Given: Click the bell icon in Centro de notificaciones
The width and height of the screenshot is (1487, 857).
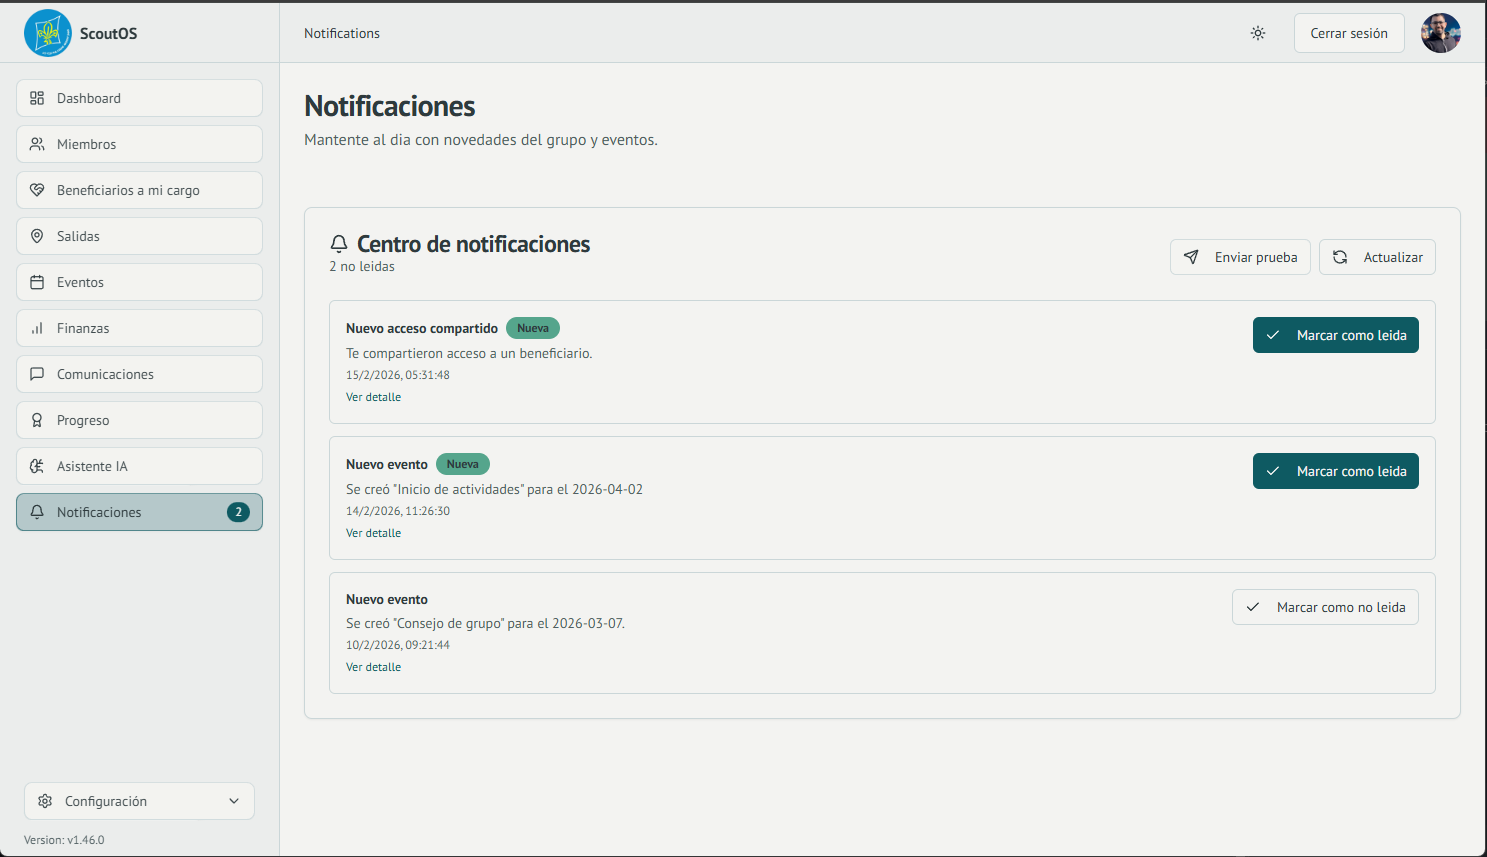Looking at the screenshot, I should tap(338, 243).
